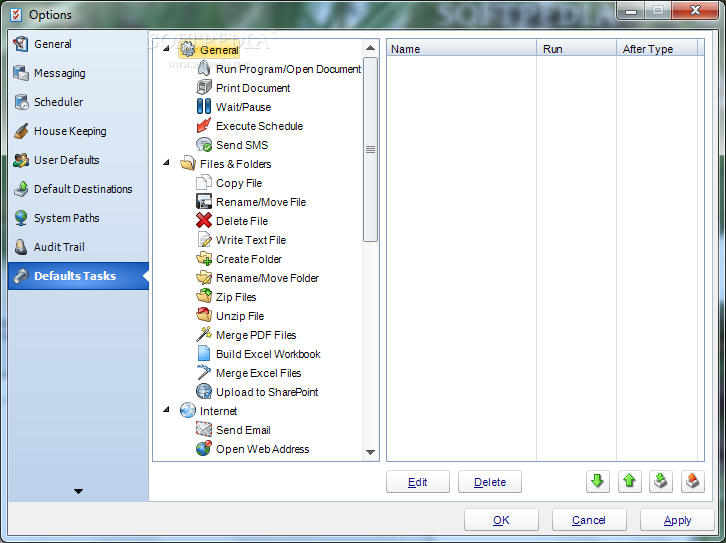
Task: Click the red X Delete File icon
Action: coord(204,221)
